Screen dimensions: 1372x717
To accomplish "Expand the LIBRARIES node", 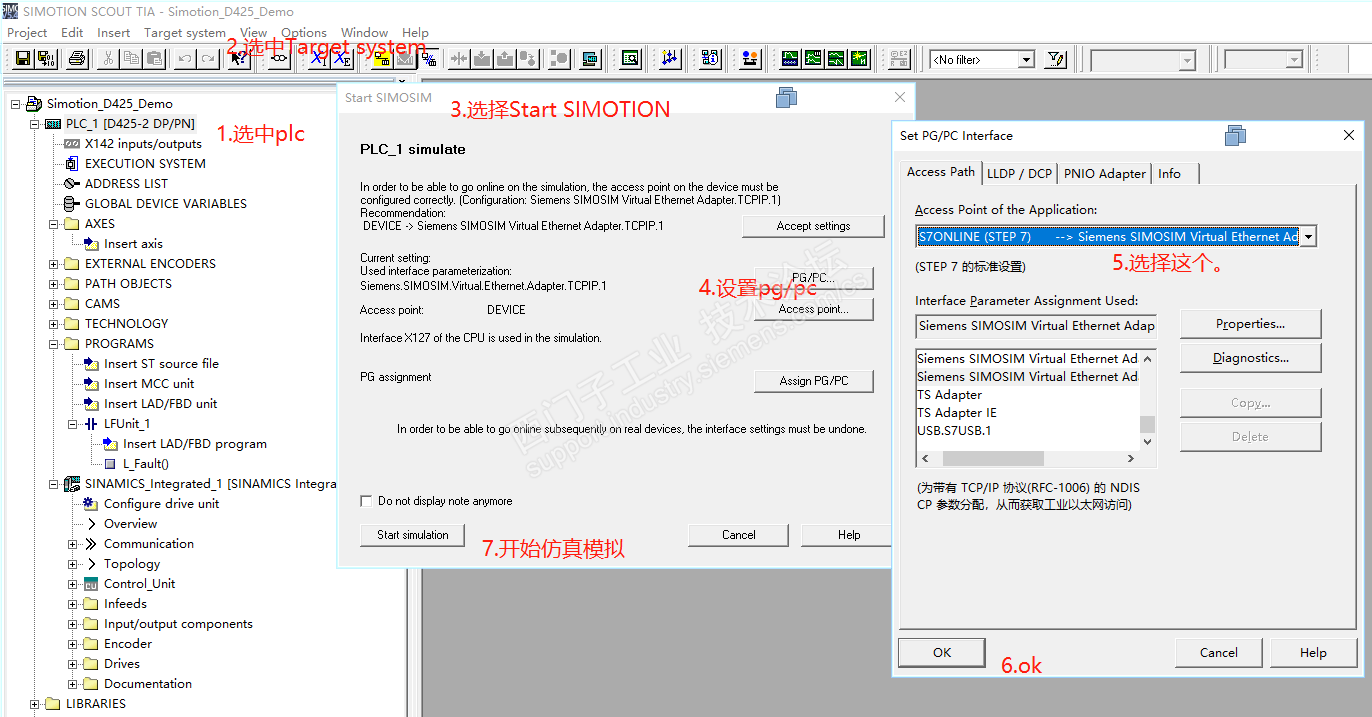I will click(34, 704).
